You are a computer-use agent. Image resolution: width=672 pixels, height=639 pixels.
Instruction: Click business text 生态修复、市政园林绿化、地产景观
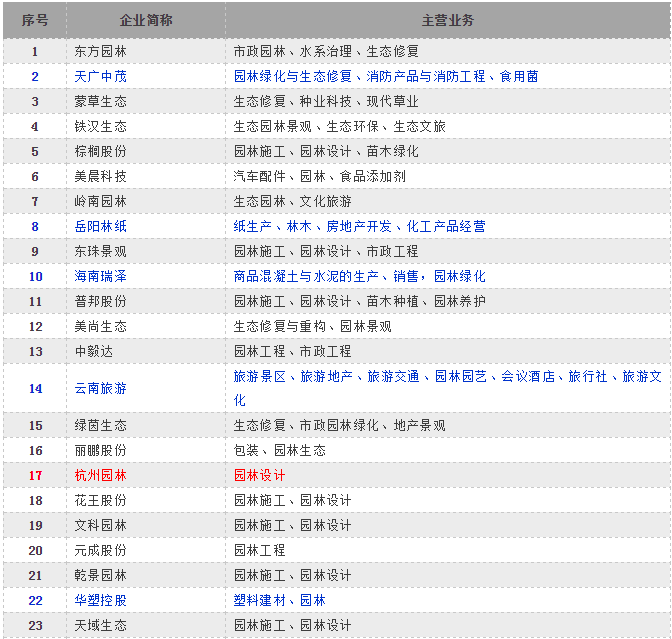coord(339,425)
